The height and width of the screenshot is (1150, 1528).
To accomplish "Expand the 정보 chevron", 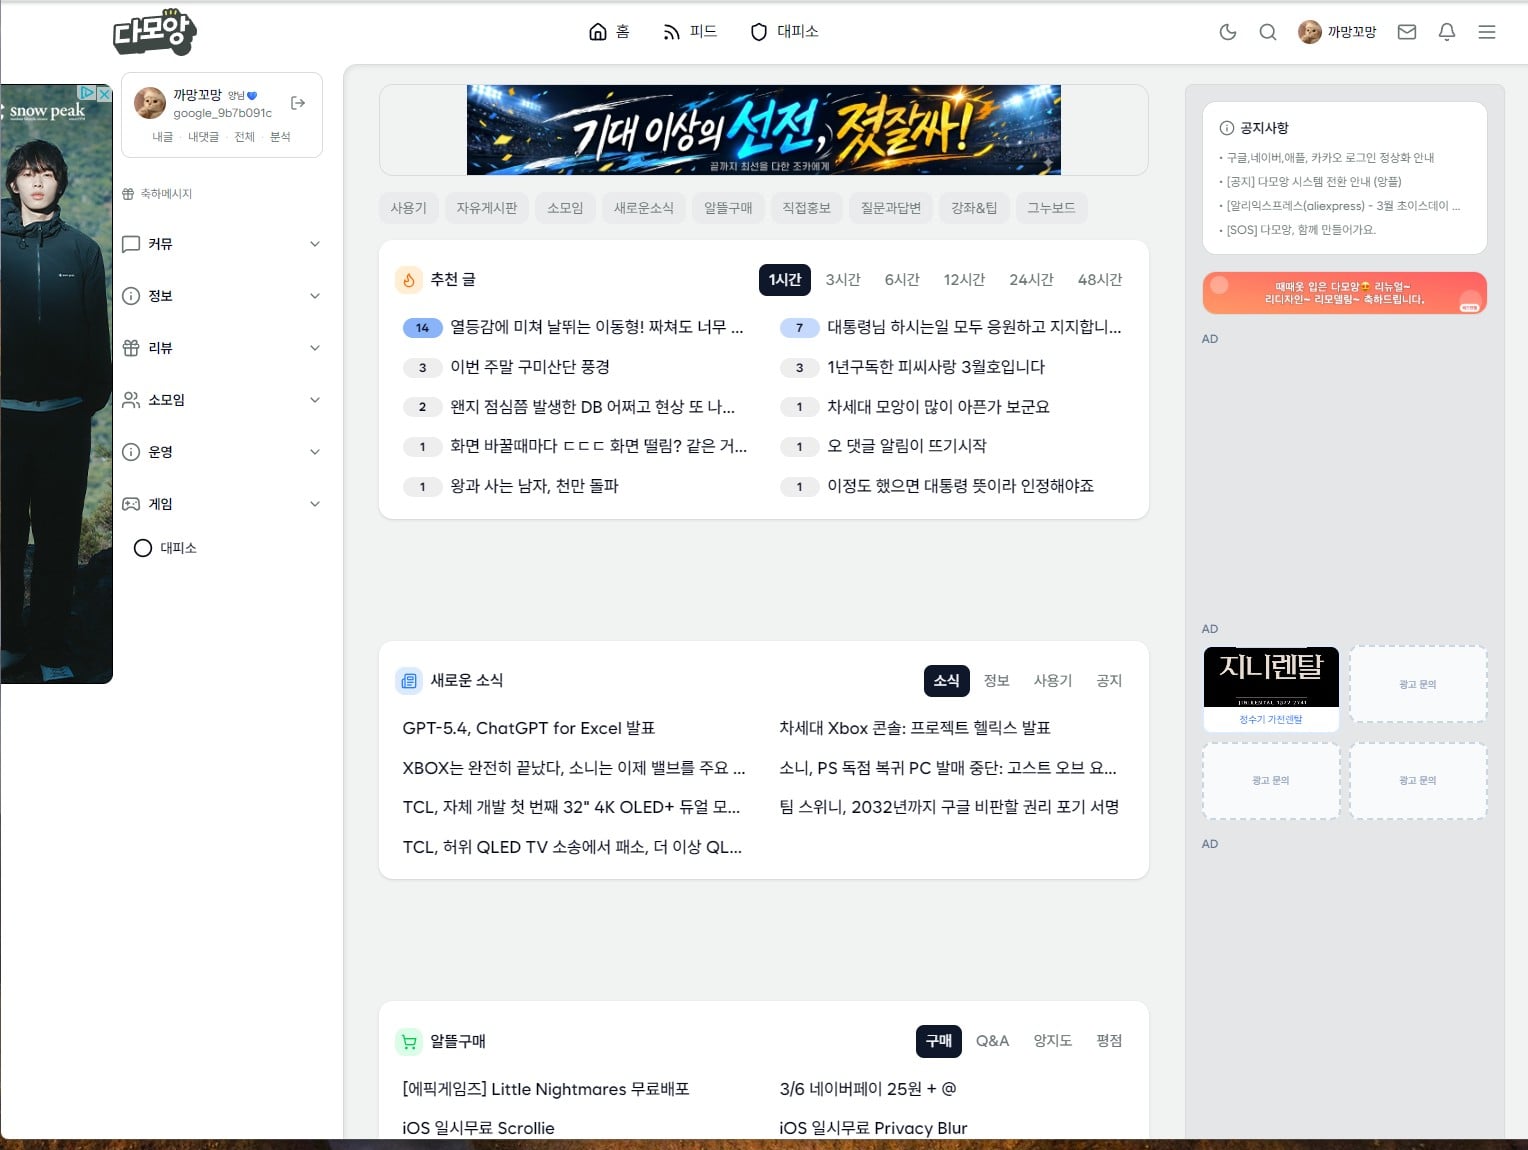I will [315, 296].
